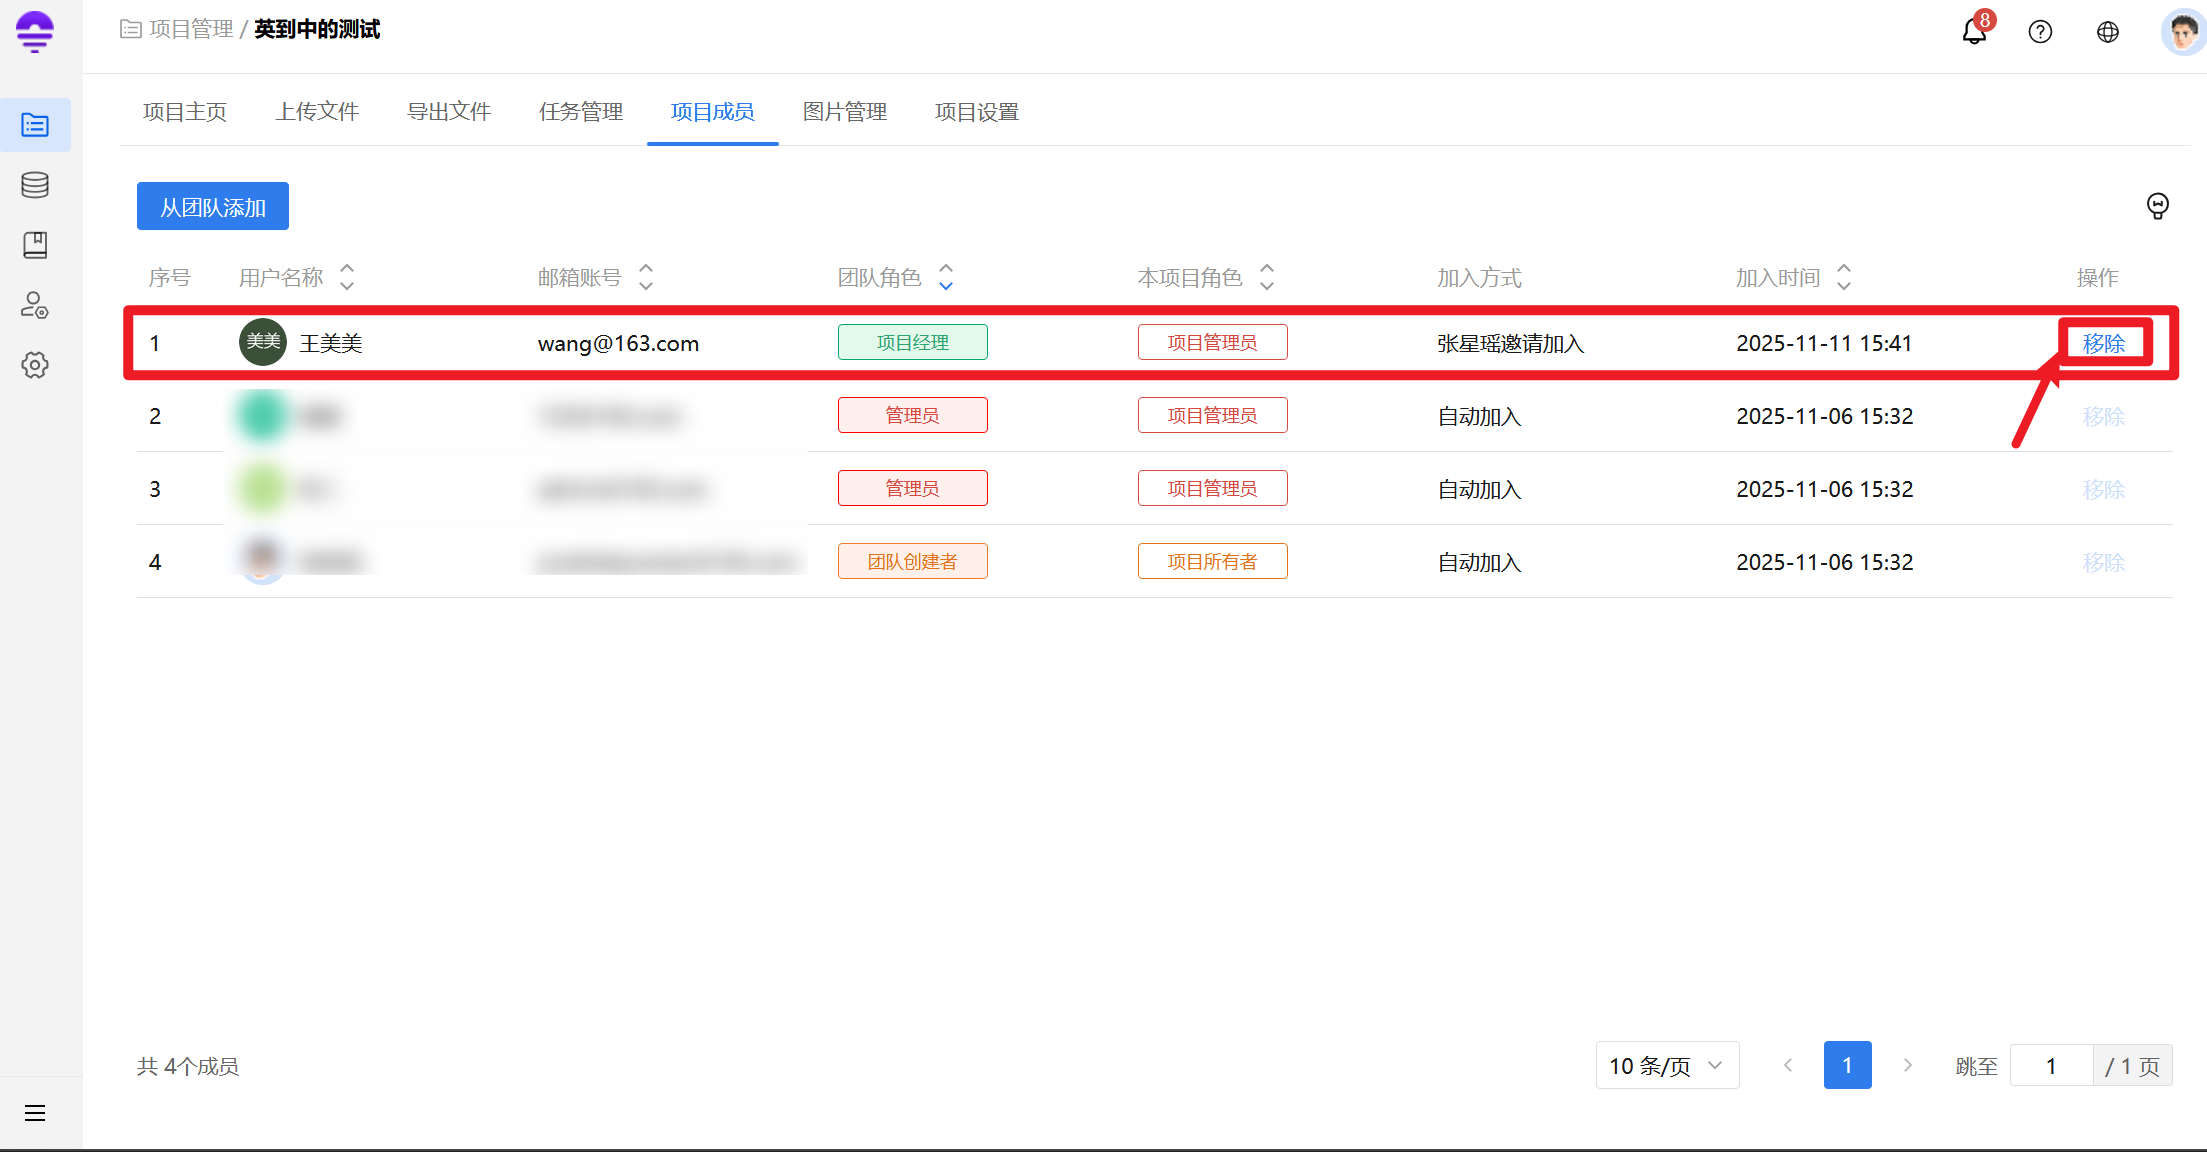Open the settings gear in sidebar
The width and height of the screenshot is (2207, 1152).
point(35,365)
